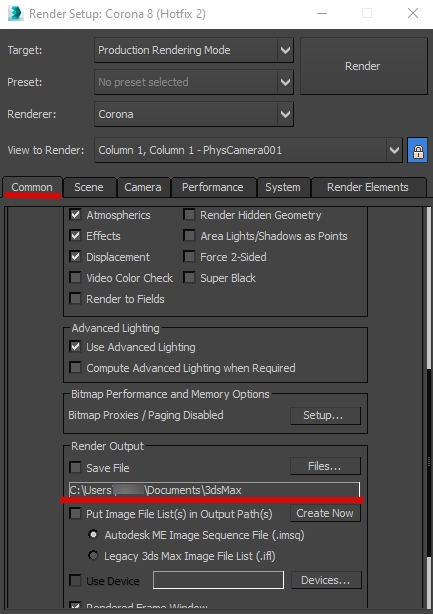Screen dimensions: 433x614
Task: Check the Save File option
Action: [x=75, y=468]
